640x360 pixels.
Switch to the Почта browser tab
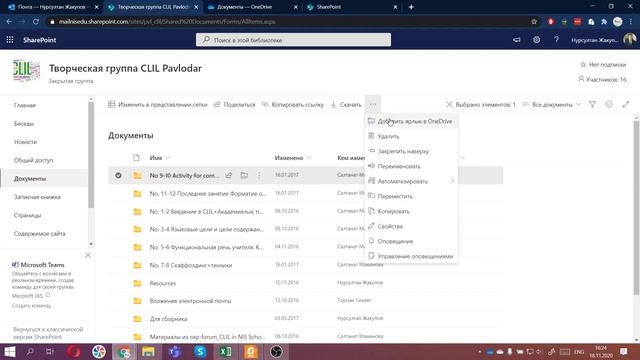[54, 7]
